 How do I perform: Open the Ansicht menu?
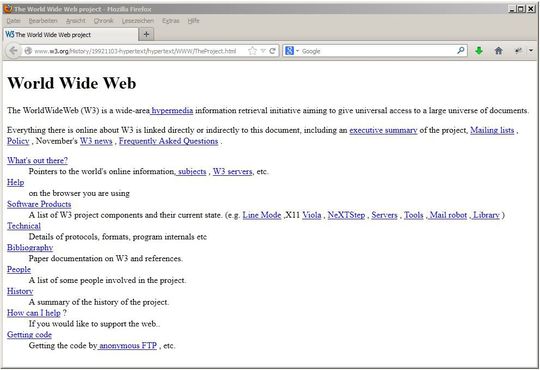75,21
